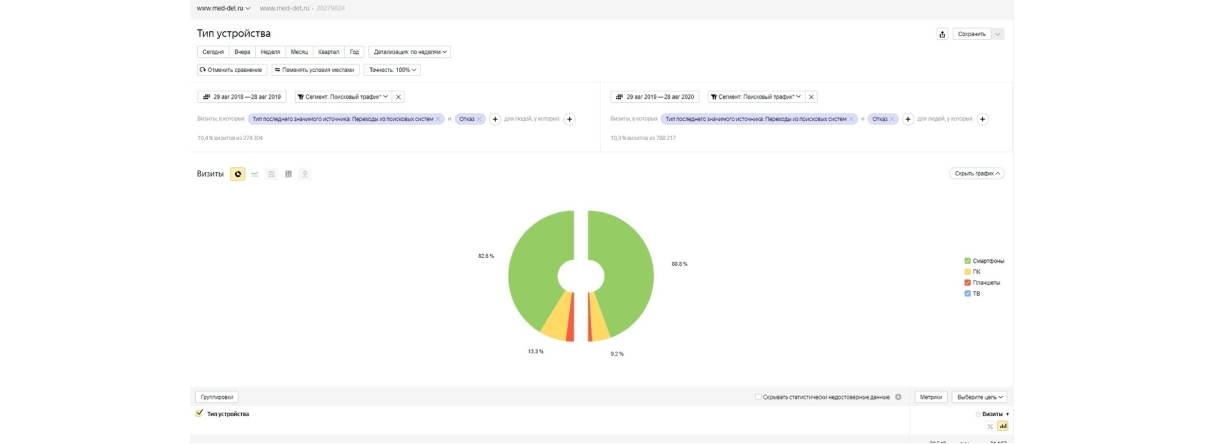Toggle bar chart icon under Визиты column
The height and width of the screenshot is (444, 1205).
1003,426
